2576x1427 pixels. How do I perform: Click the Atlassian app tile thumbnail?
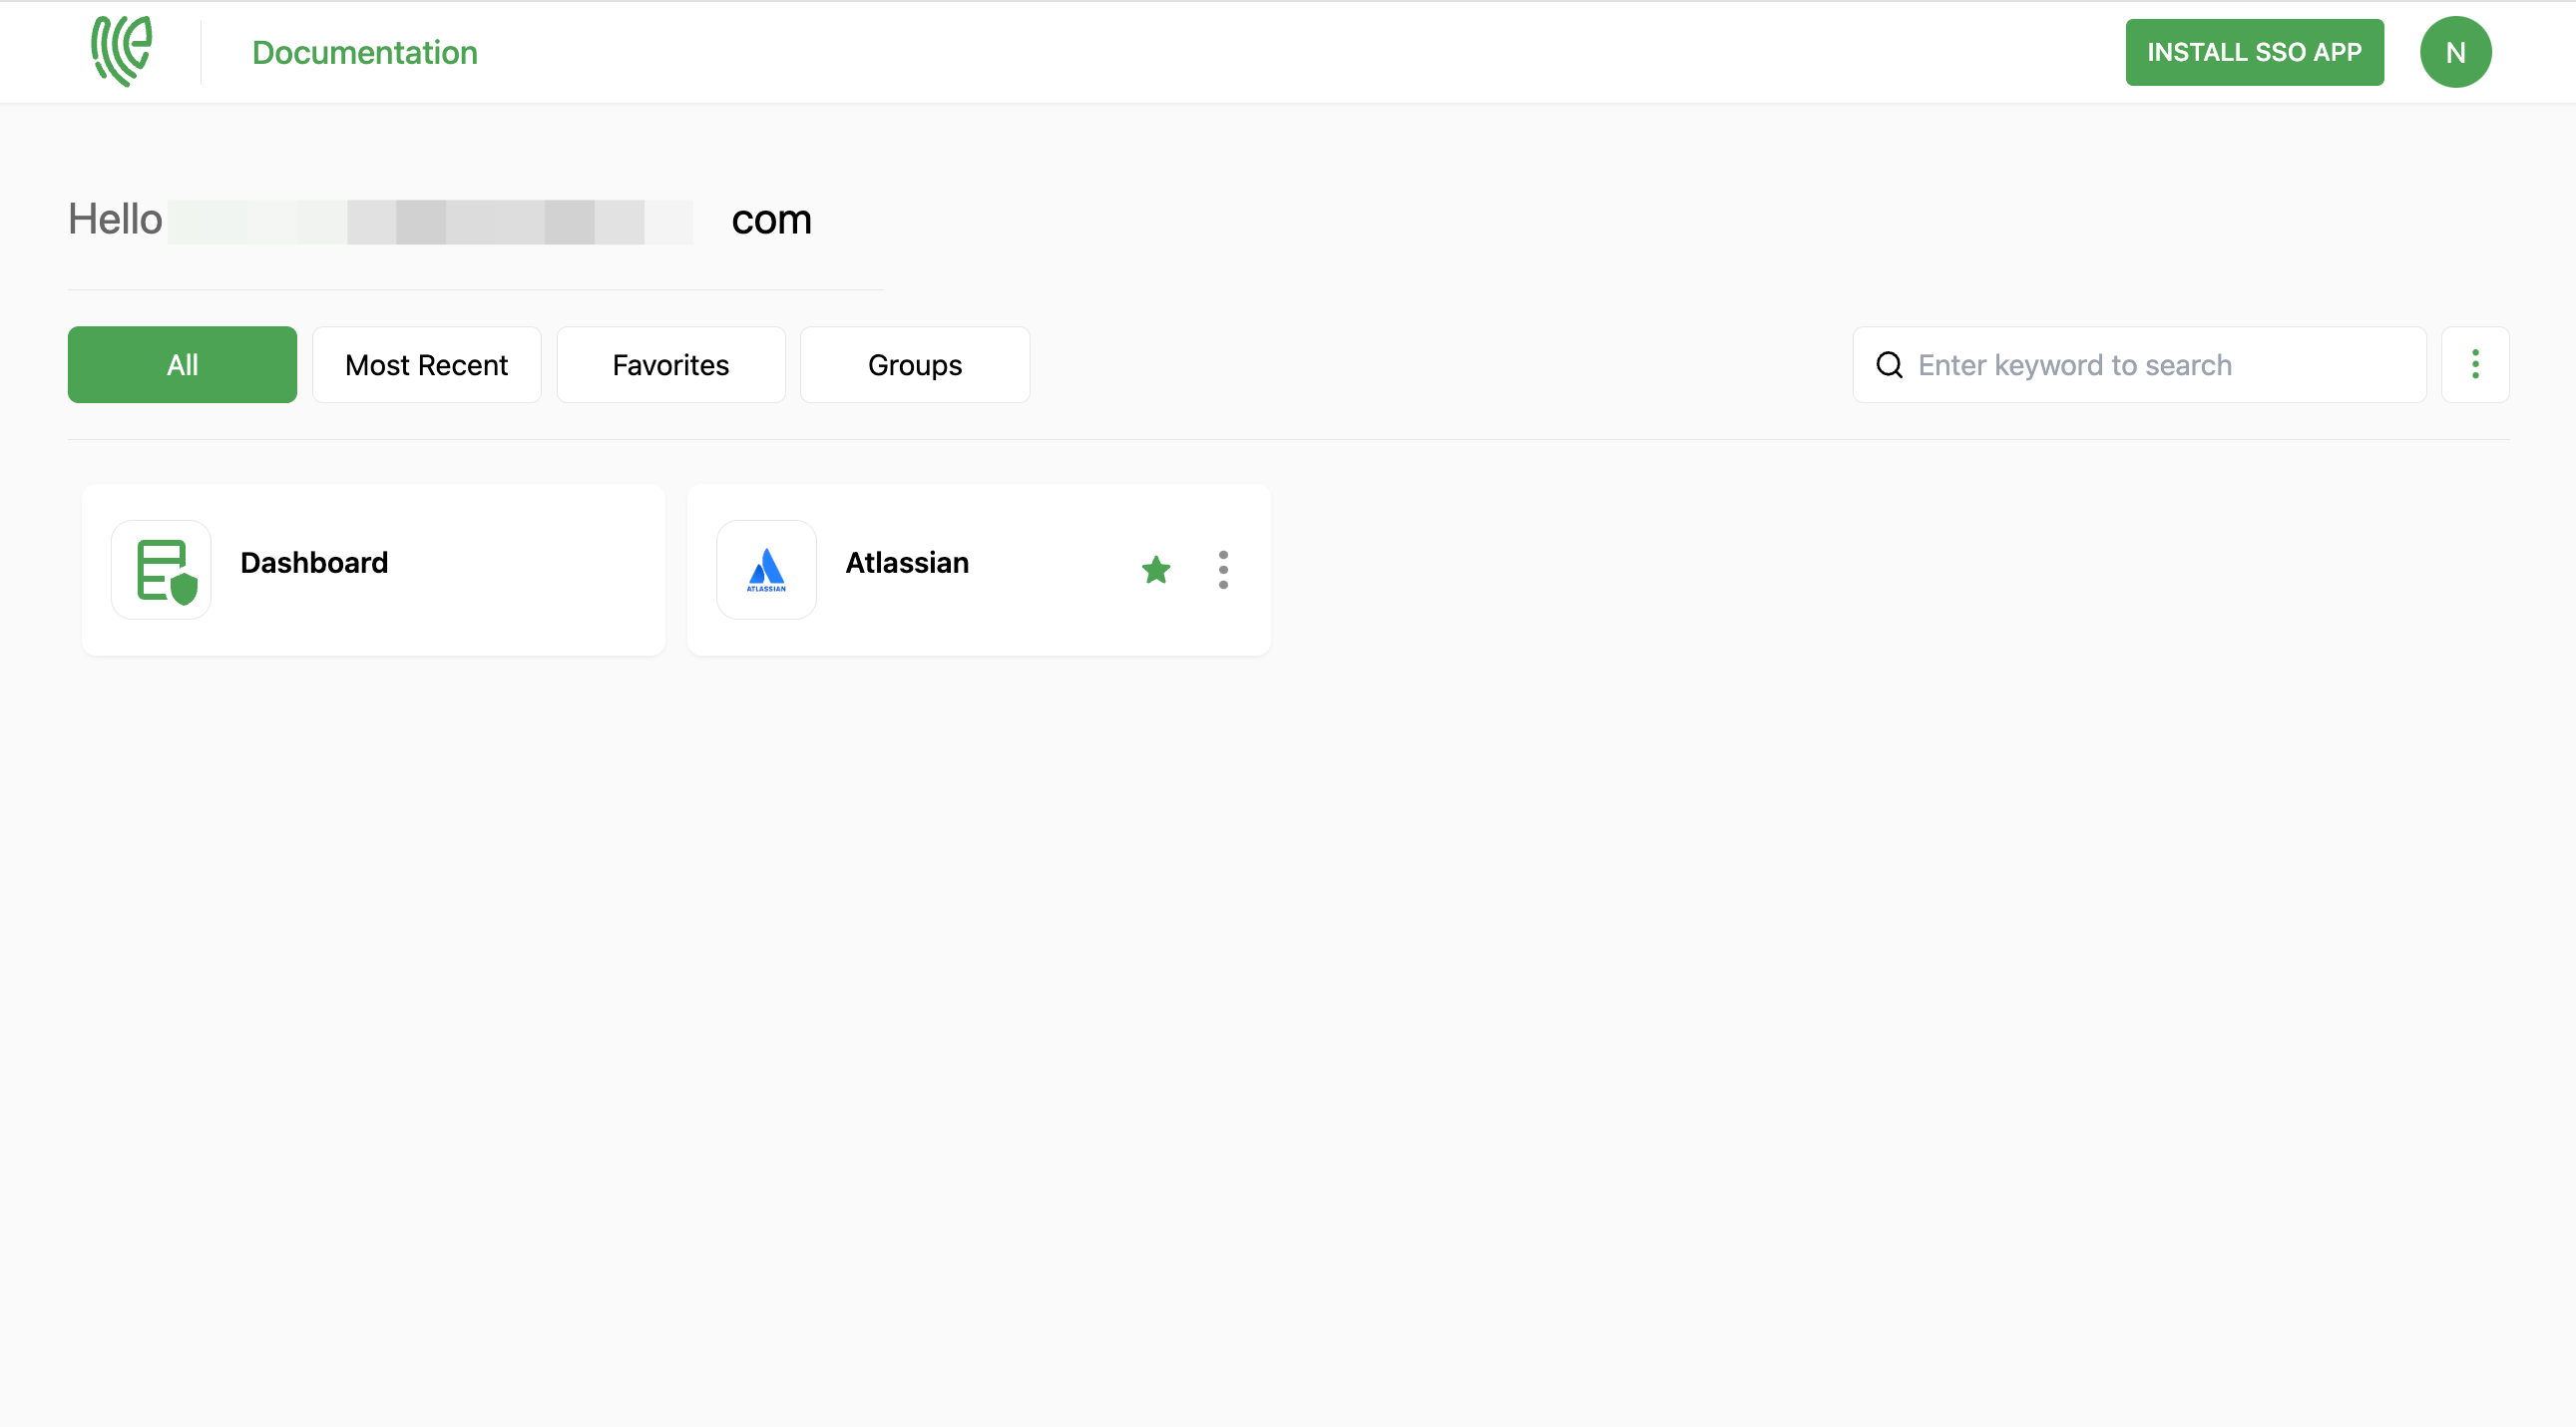(x=765, y=570)
